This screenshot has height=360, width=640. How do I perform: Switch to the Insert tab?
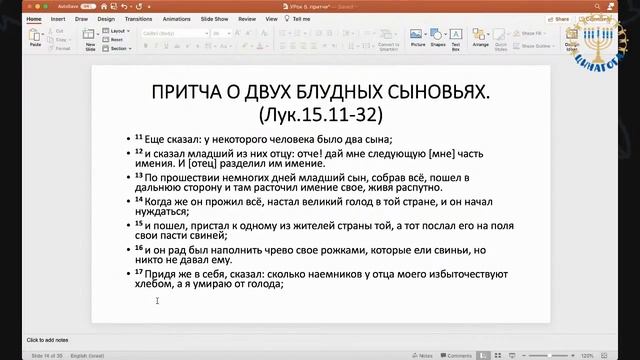click(58, 19)
